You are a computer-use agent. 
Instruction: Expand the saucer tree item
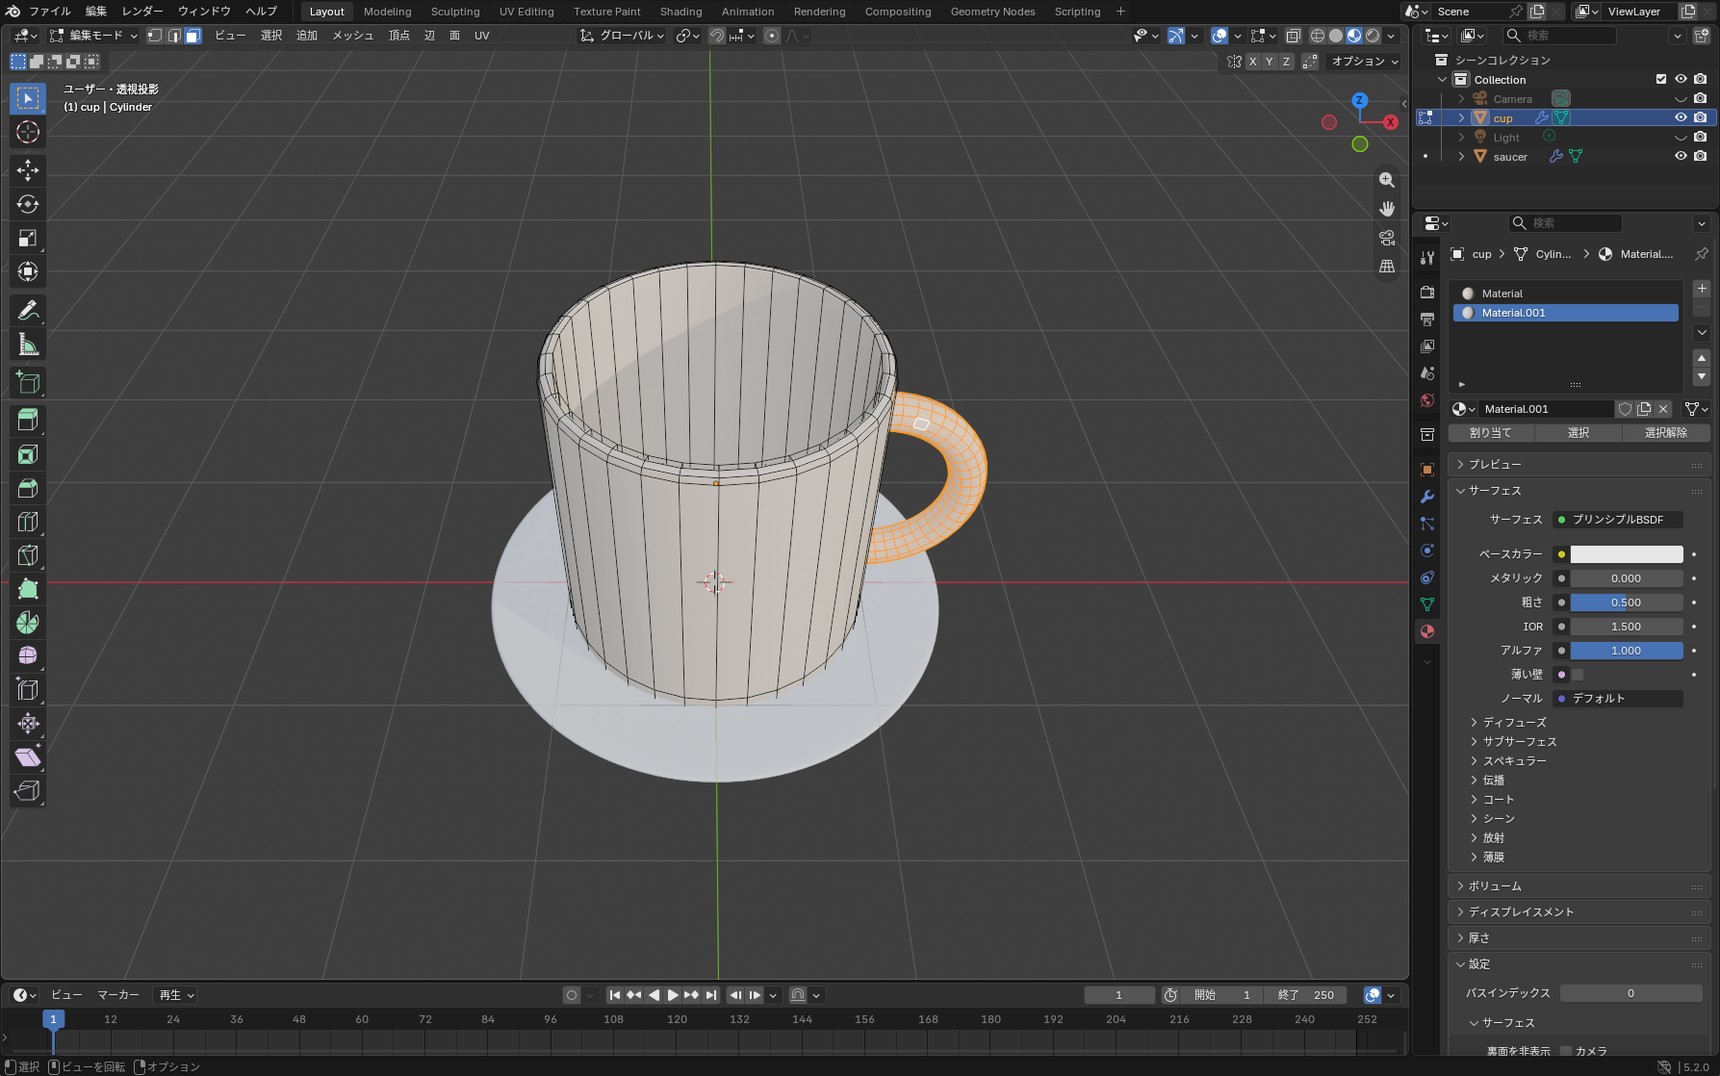click(1462, 157)
